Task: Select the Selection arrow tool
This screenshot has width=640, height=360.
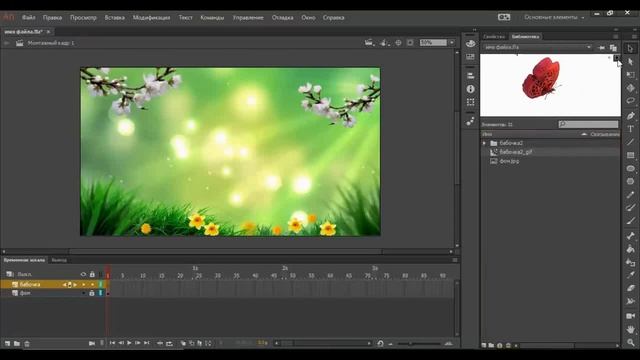Action: point(631,49)
